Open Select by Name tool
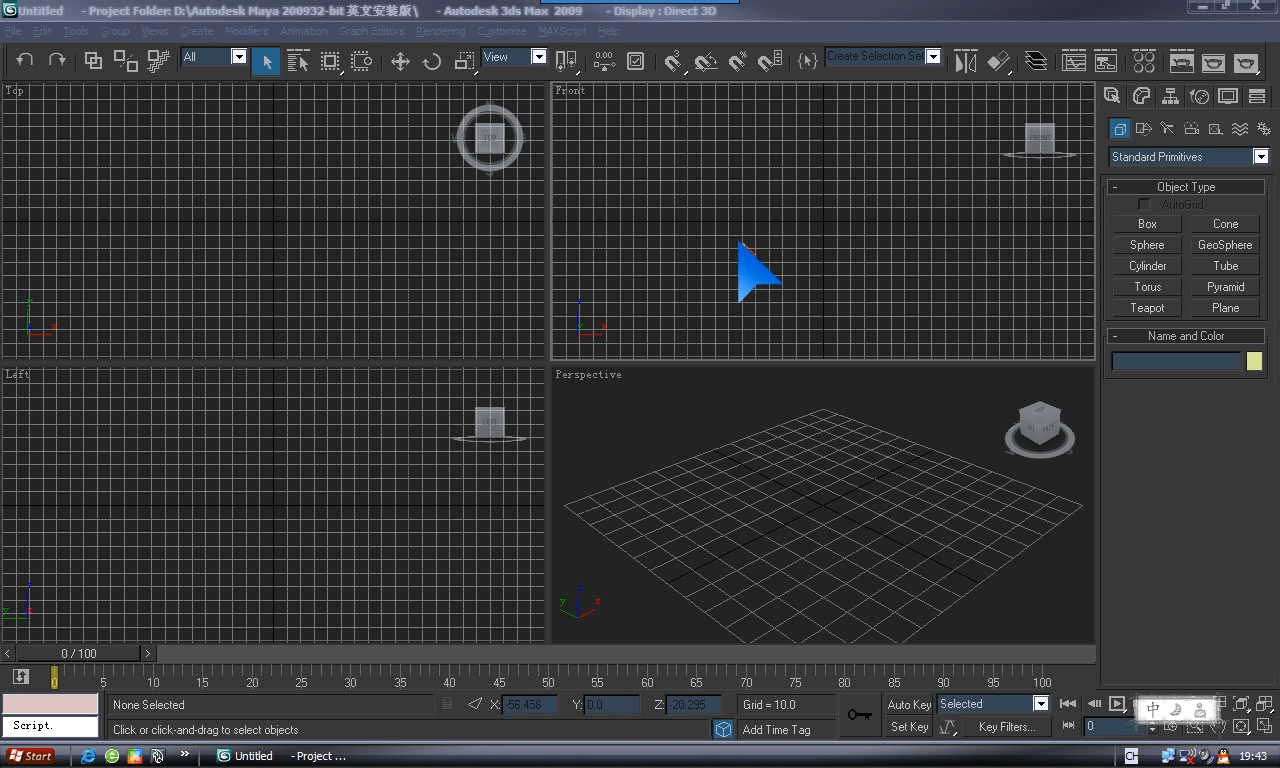The image size is (1280, 768). click(x=298, y=61)
